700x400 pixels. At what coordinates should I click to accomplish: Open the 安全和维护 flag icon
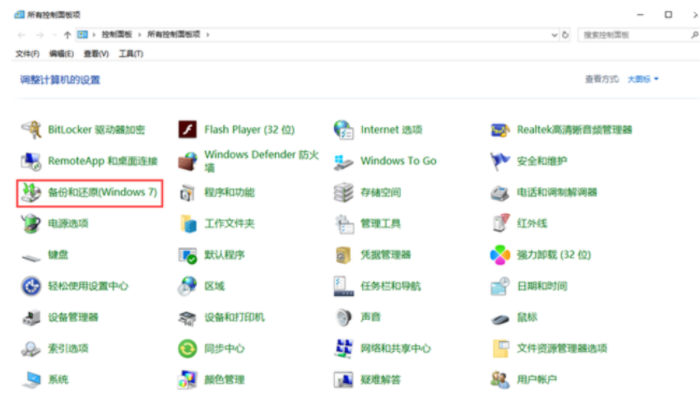click(x=500, y=161)
